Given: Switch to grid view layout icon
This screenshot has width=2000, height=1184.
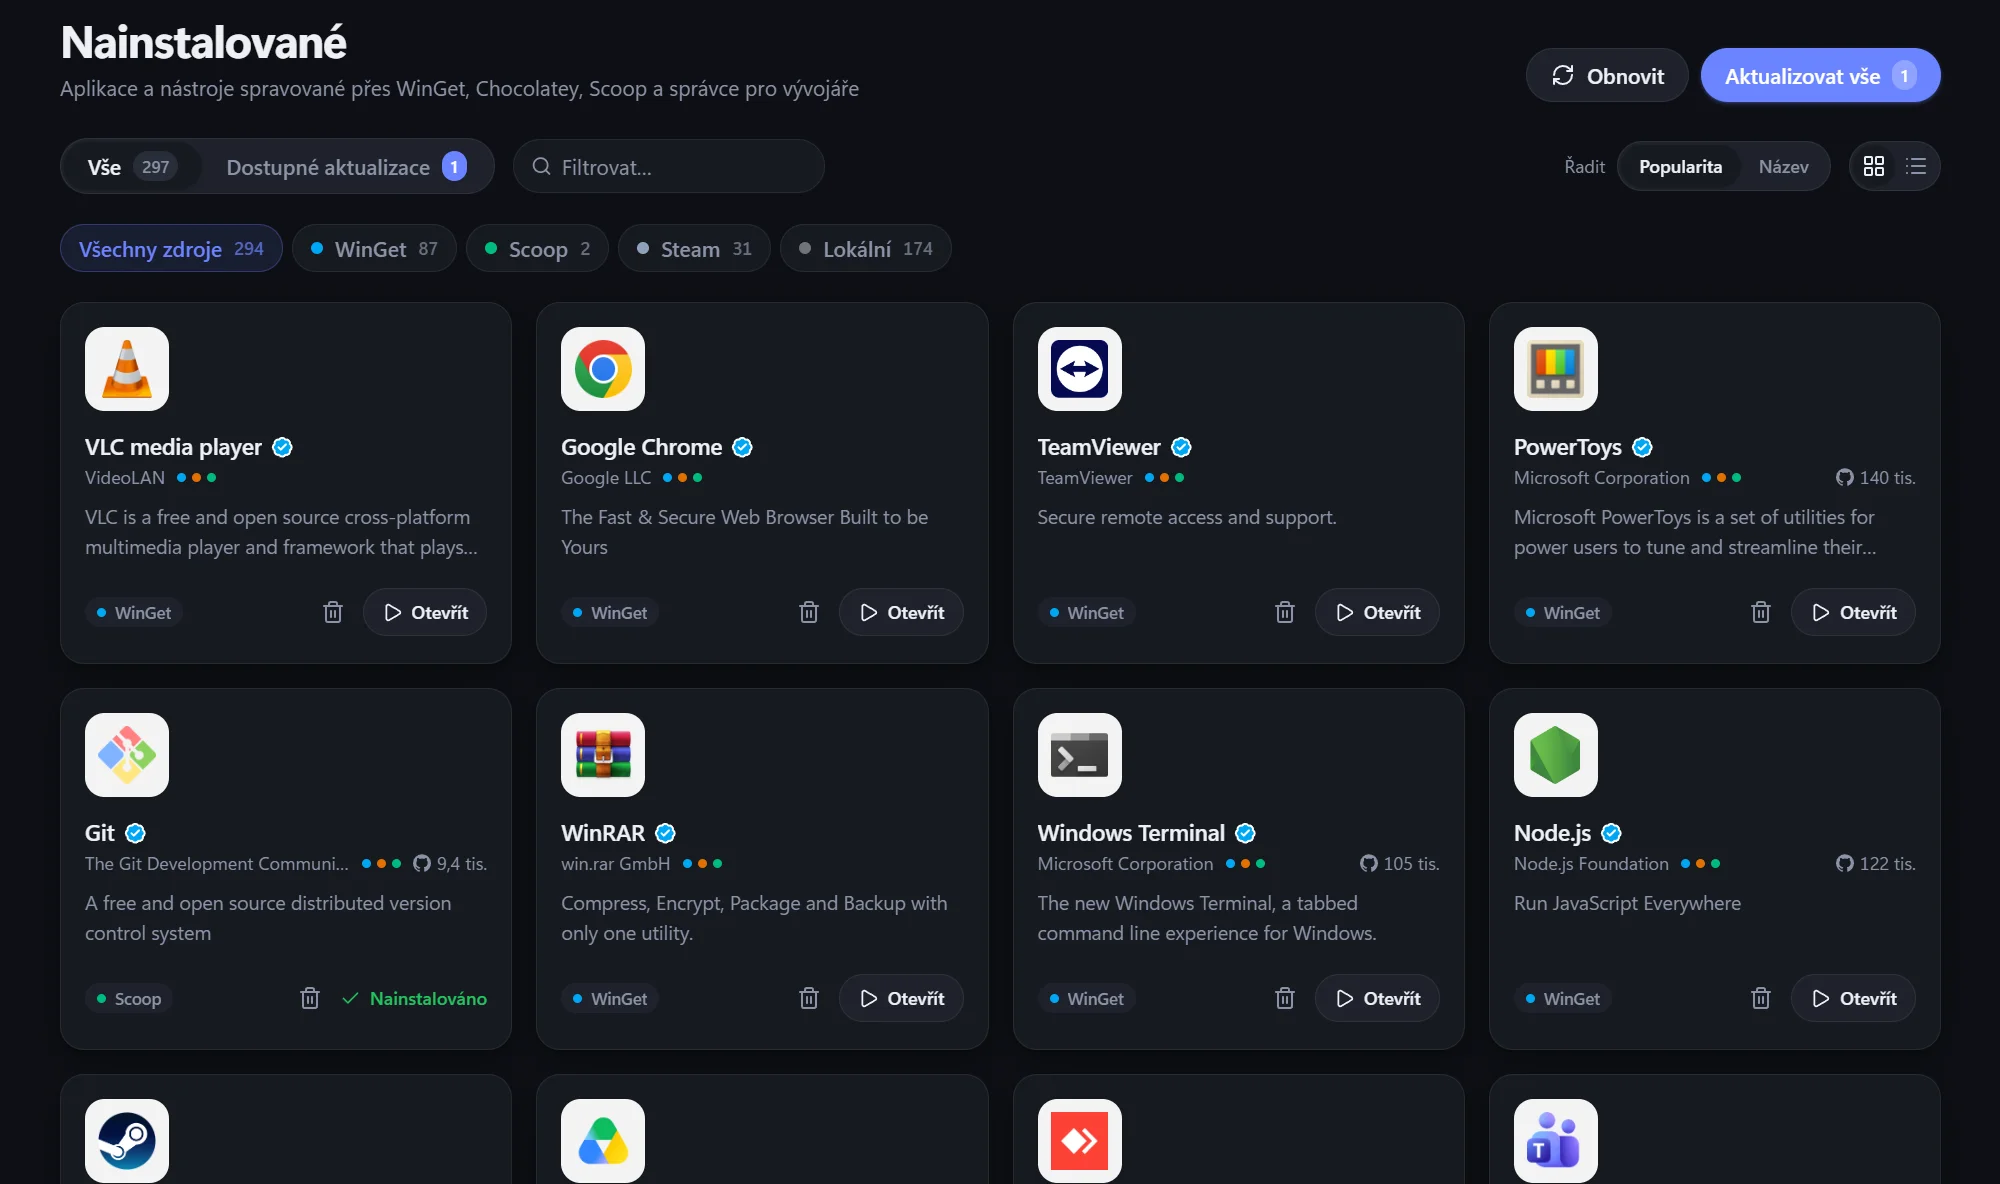Looking at the screenshot, I should (x=1874, y=166).
